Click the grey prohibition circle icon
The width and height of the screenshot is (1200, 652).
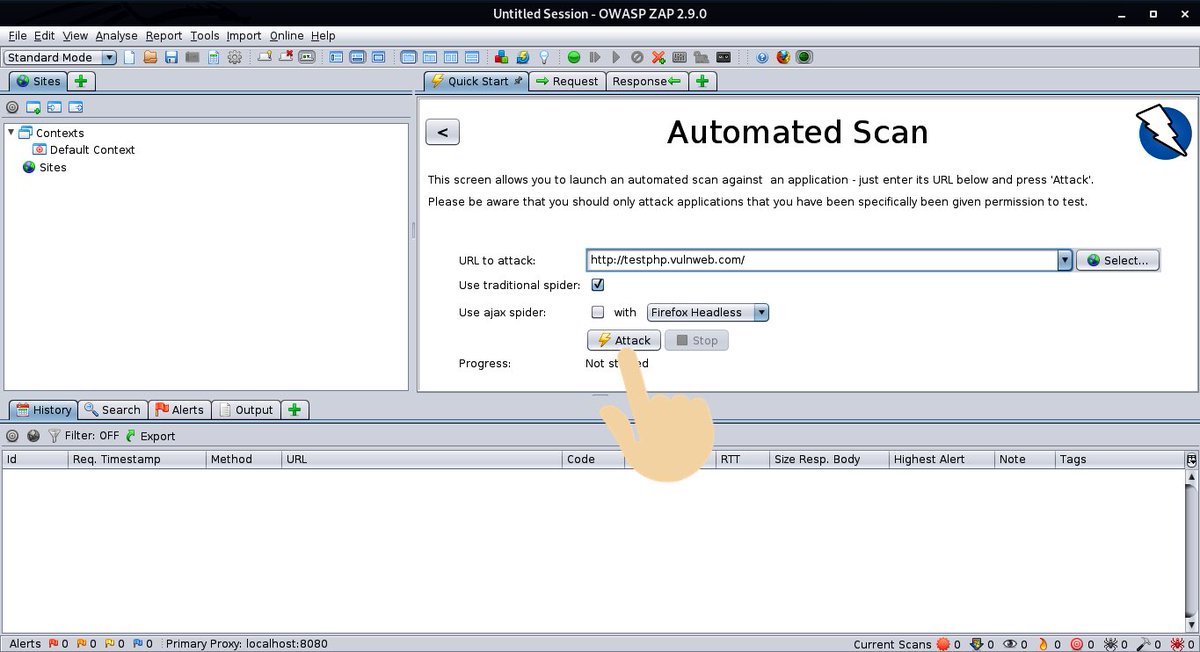click(x=637, y=57)
